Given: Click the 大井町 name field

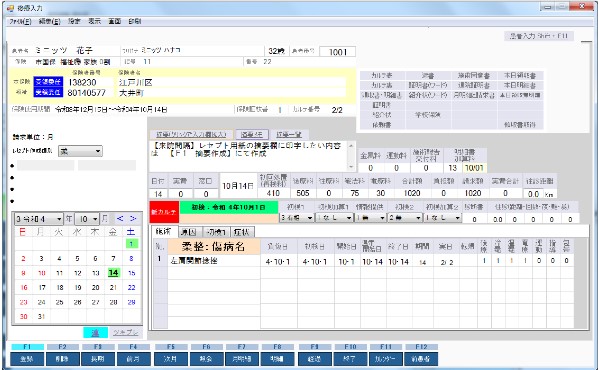Looking at the screenshot, I should pyautogui.click(x=231, y=92).
